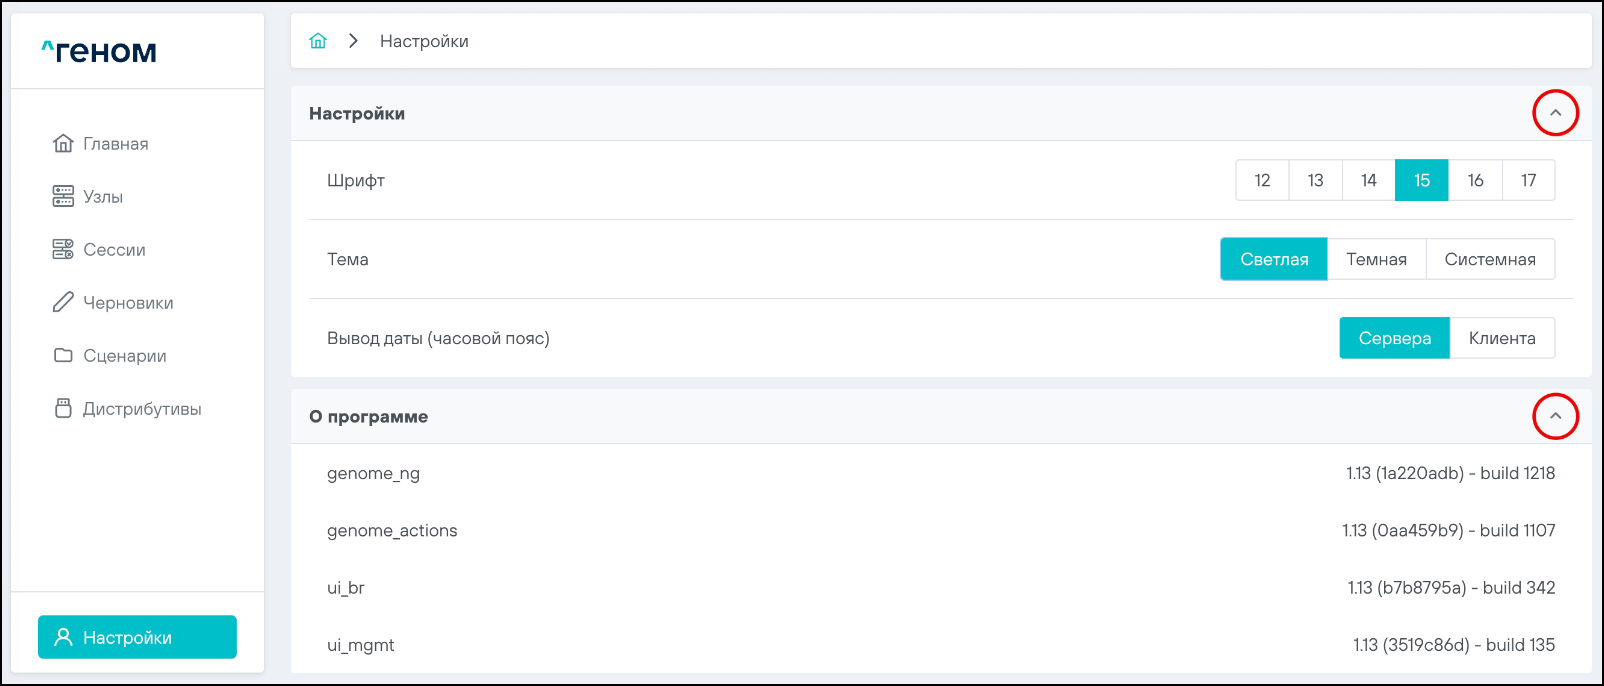1604x686 pixels.
Task: Collapse the О программе panel chevron
Action: 1555,416
